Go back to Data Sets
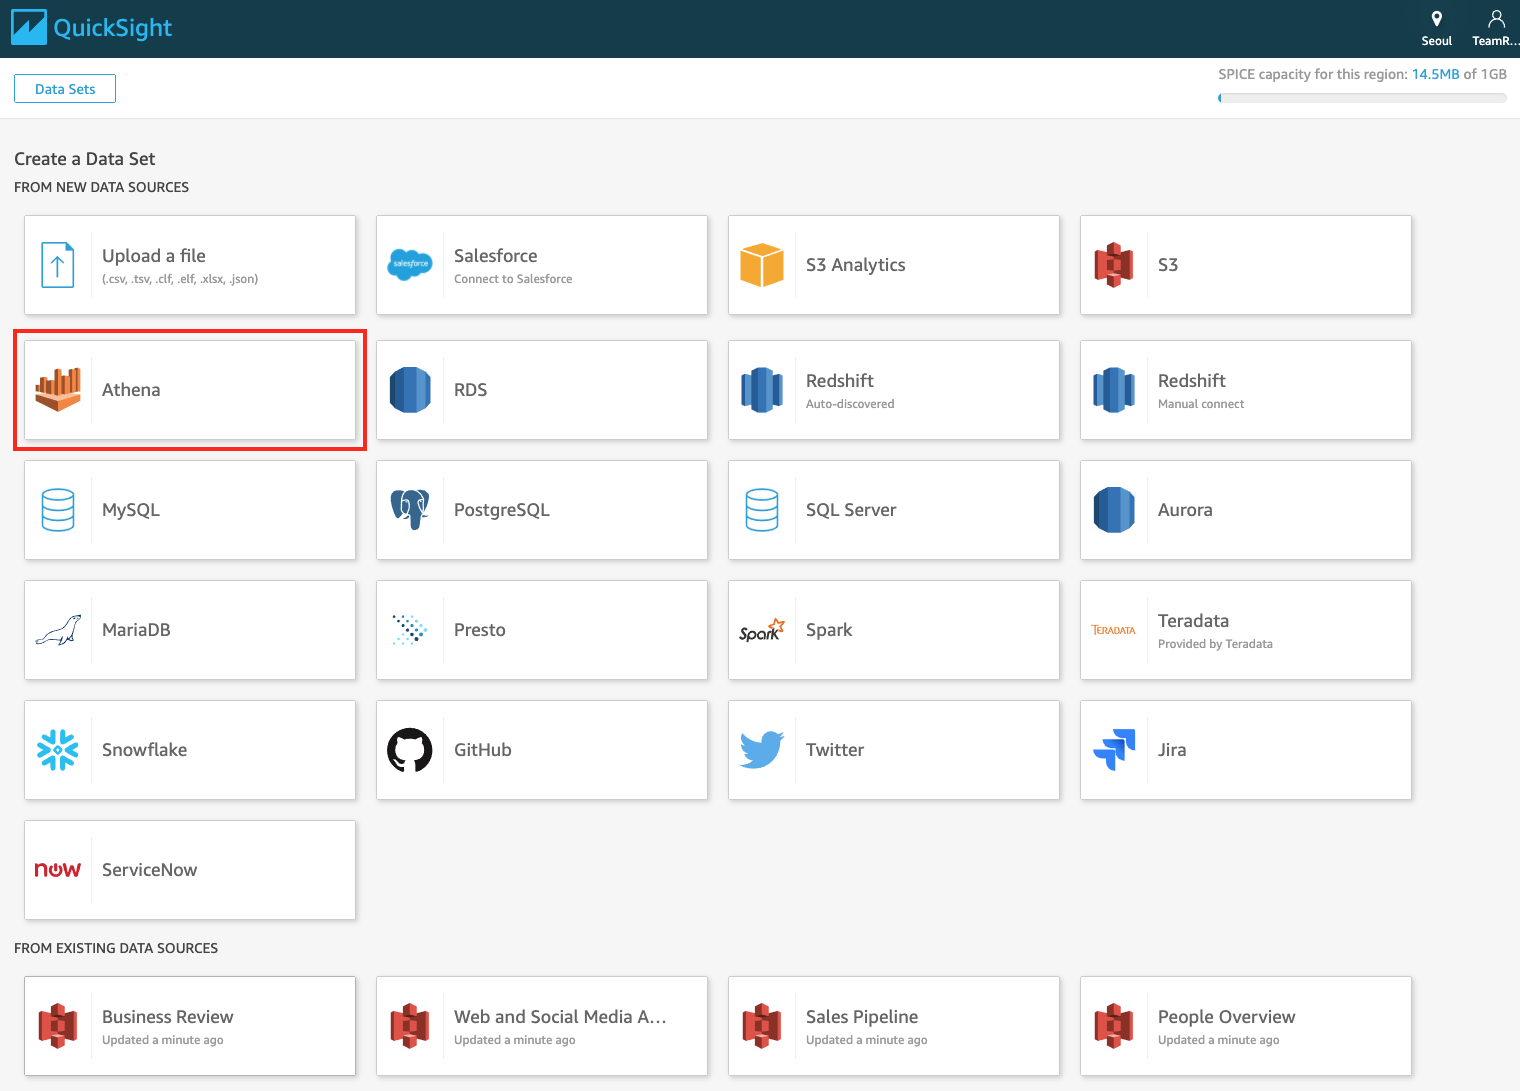 pyautogui.click(x=65, y=89)
